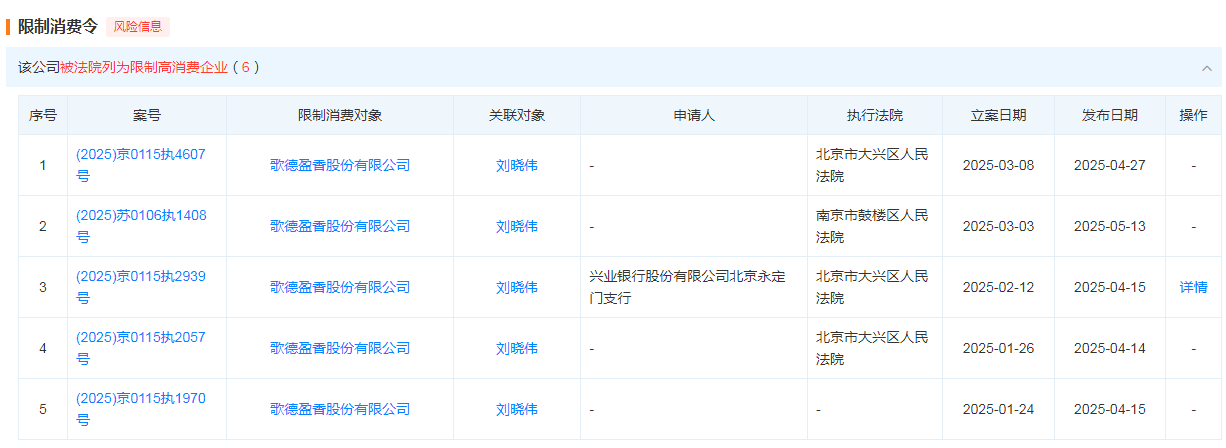Click the 执行法院 column header
This screenshot has height=448, width=1226.
coord(875,115)
